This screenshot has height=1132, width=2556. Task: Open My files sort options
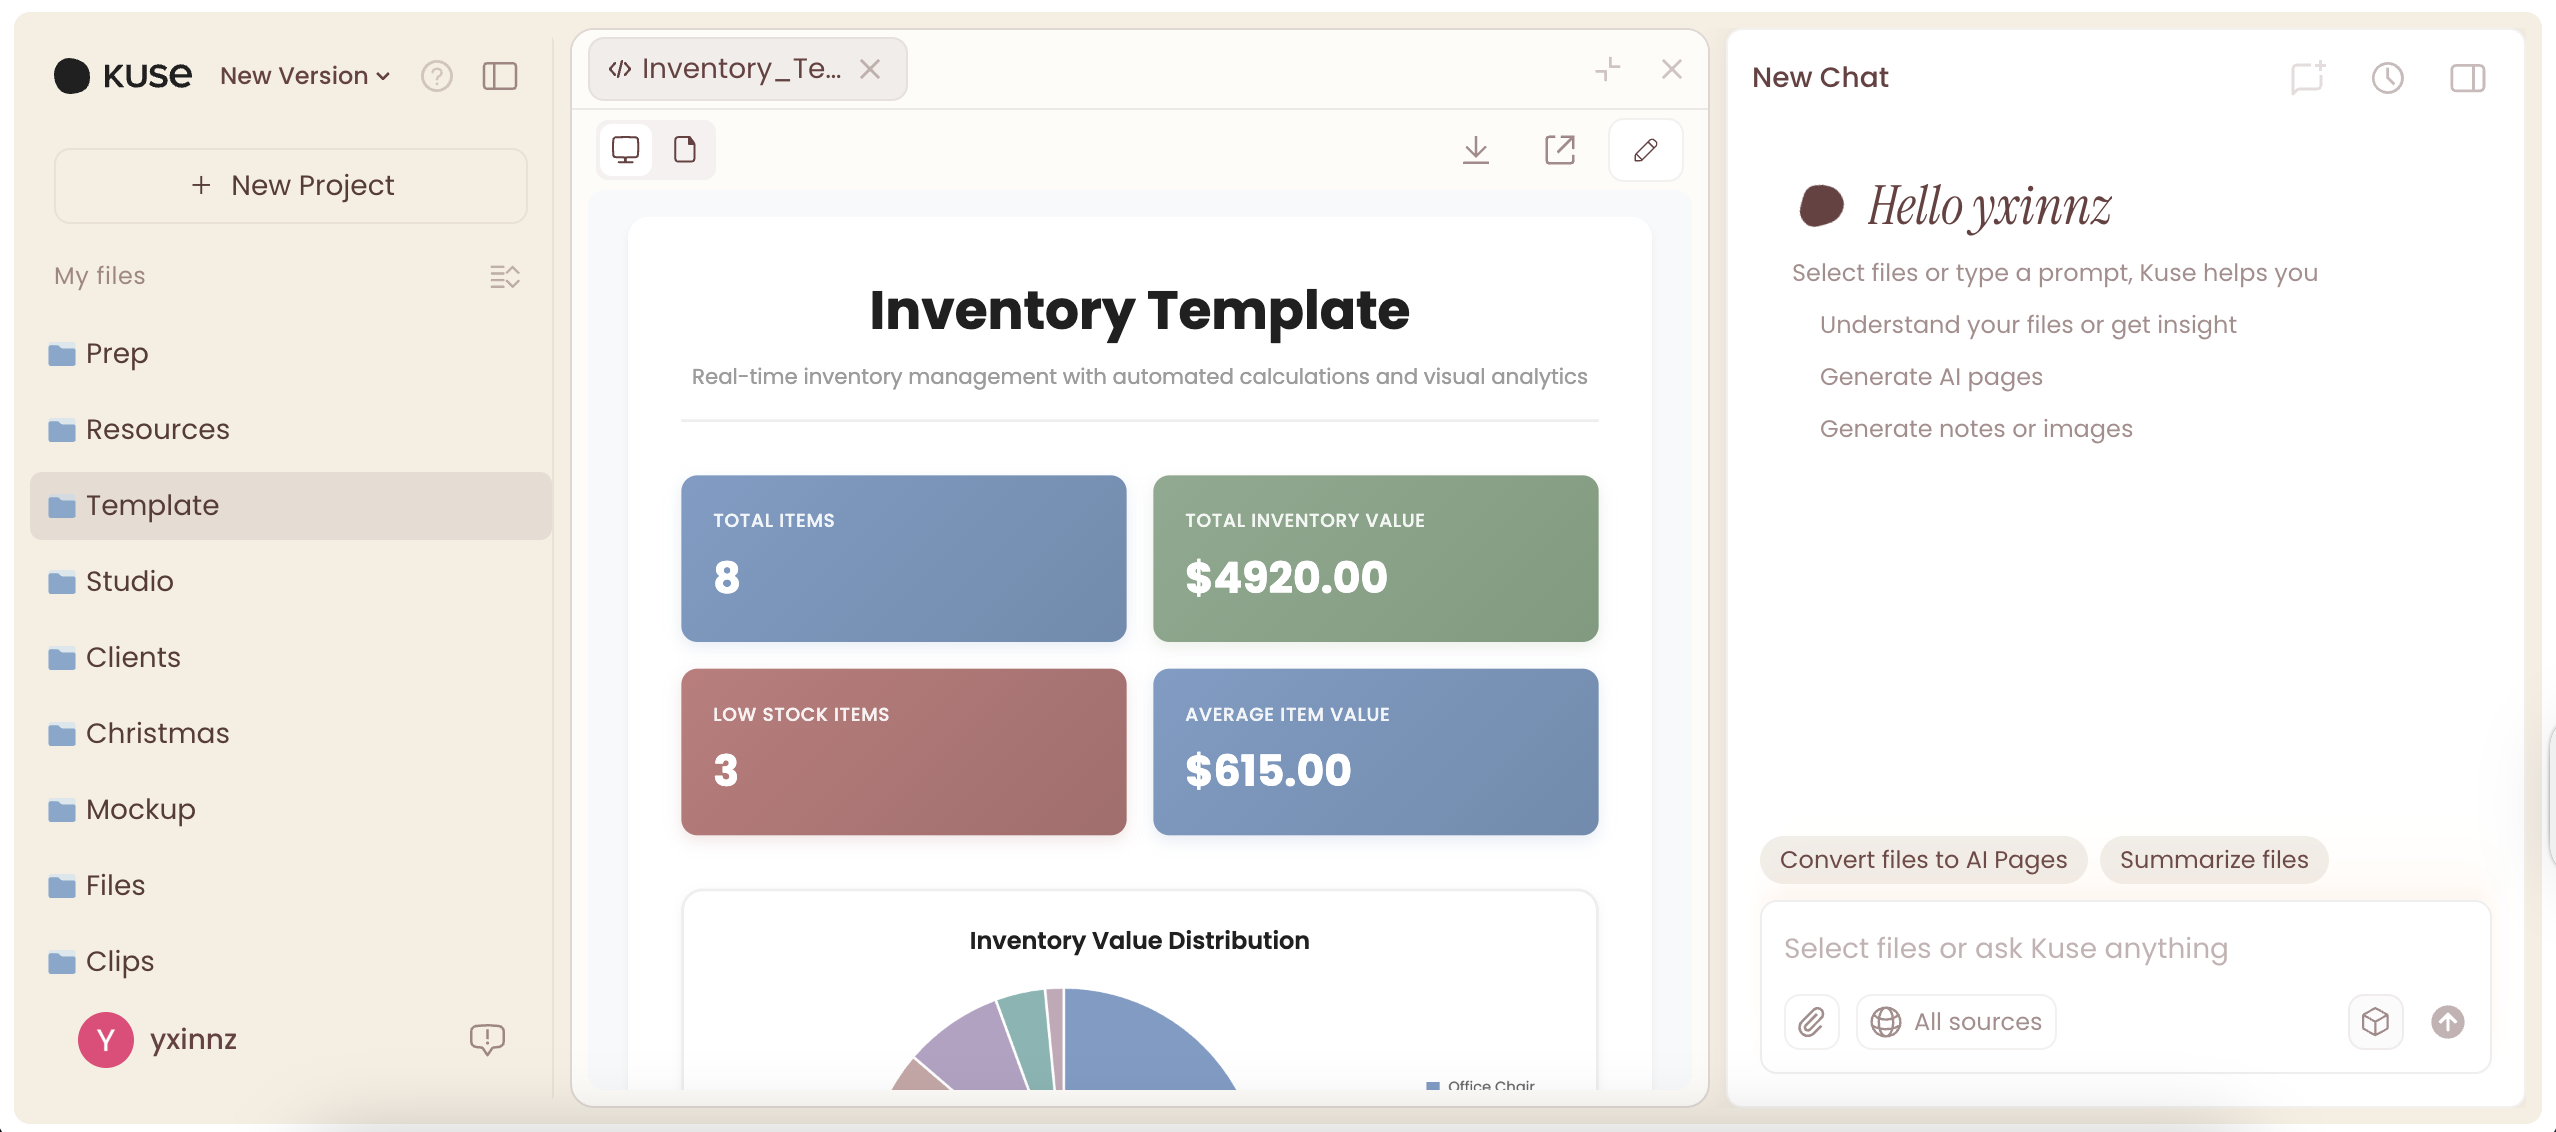[504, 276]
